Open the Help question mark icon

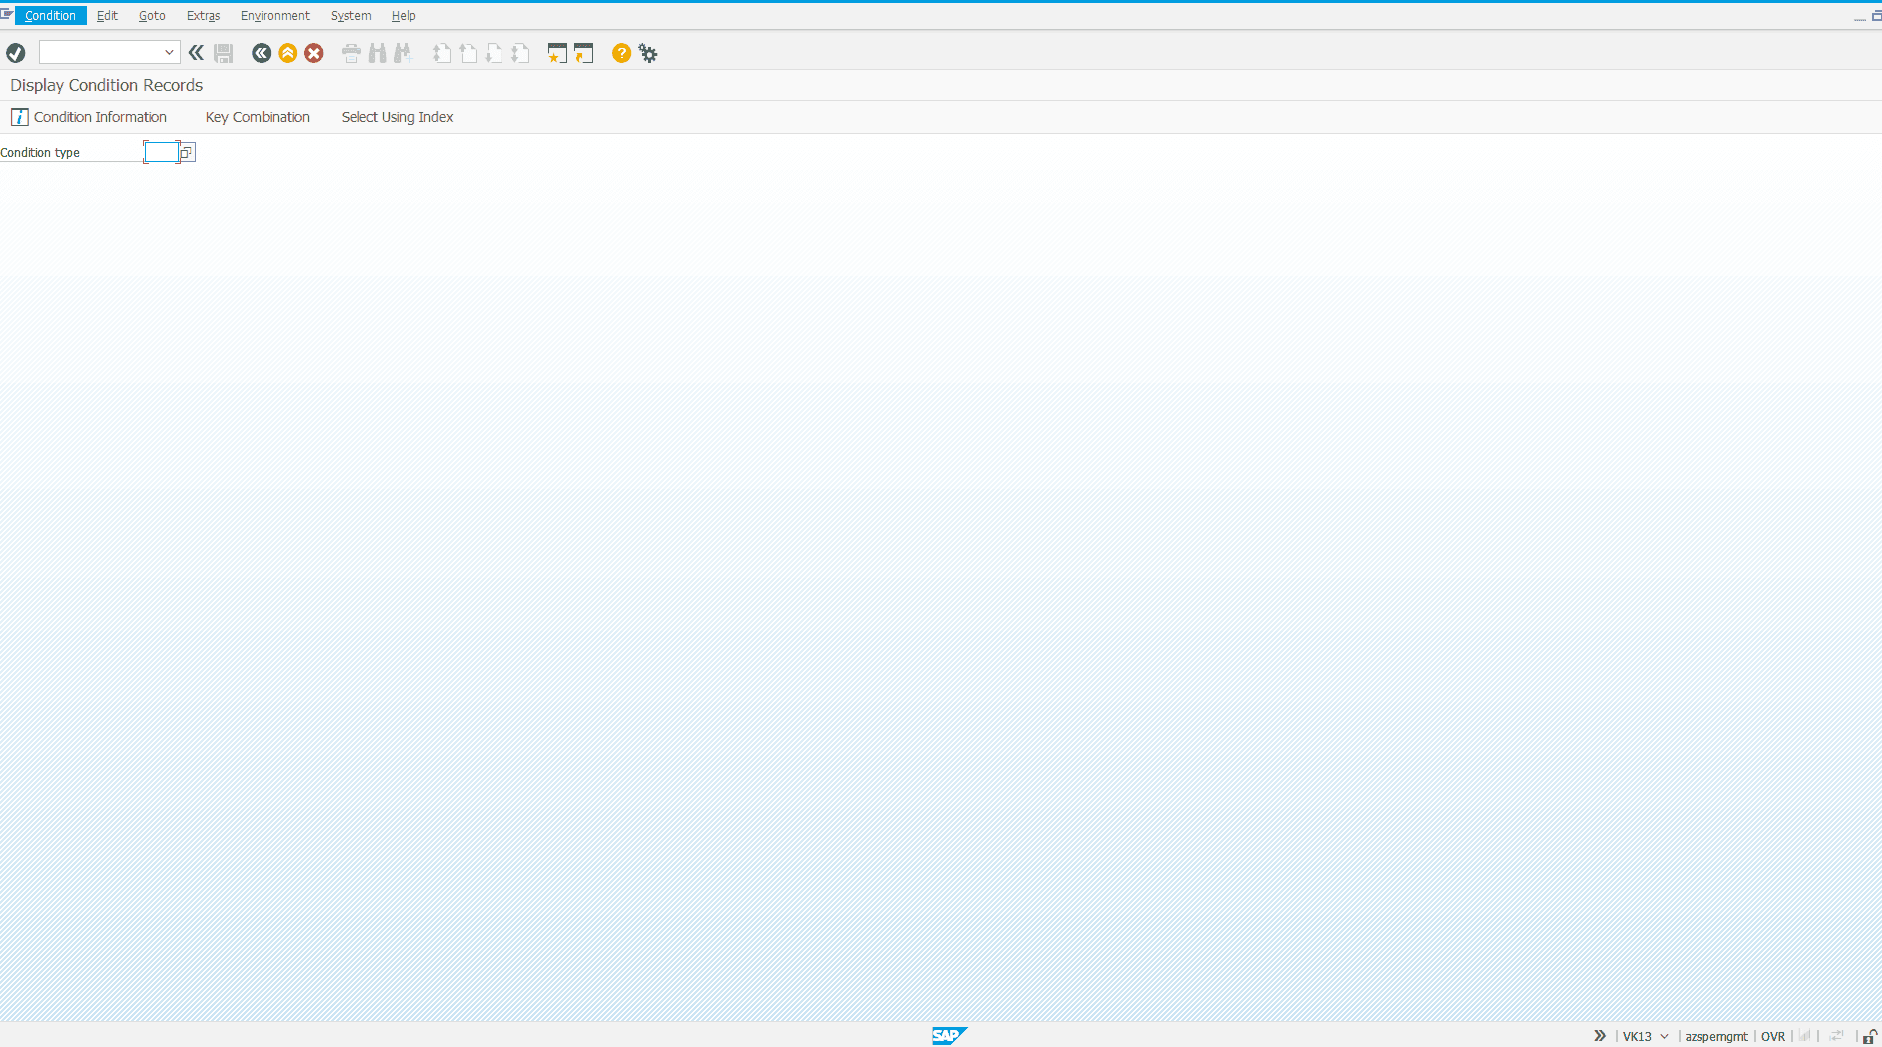[x=621, y=53]
